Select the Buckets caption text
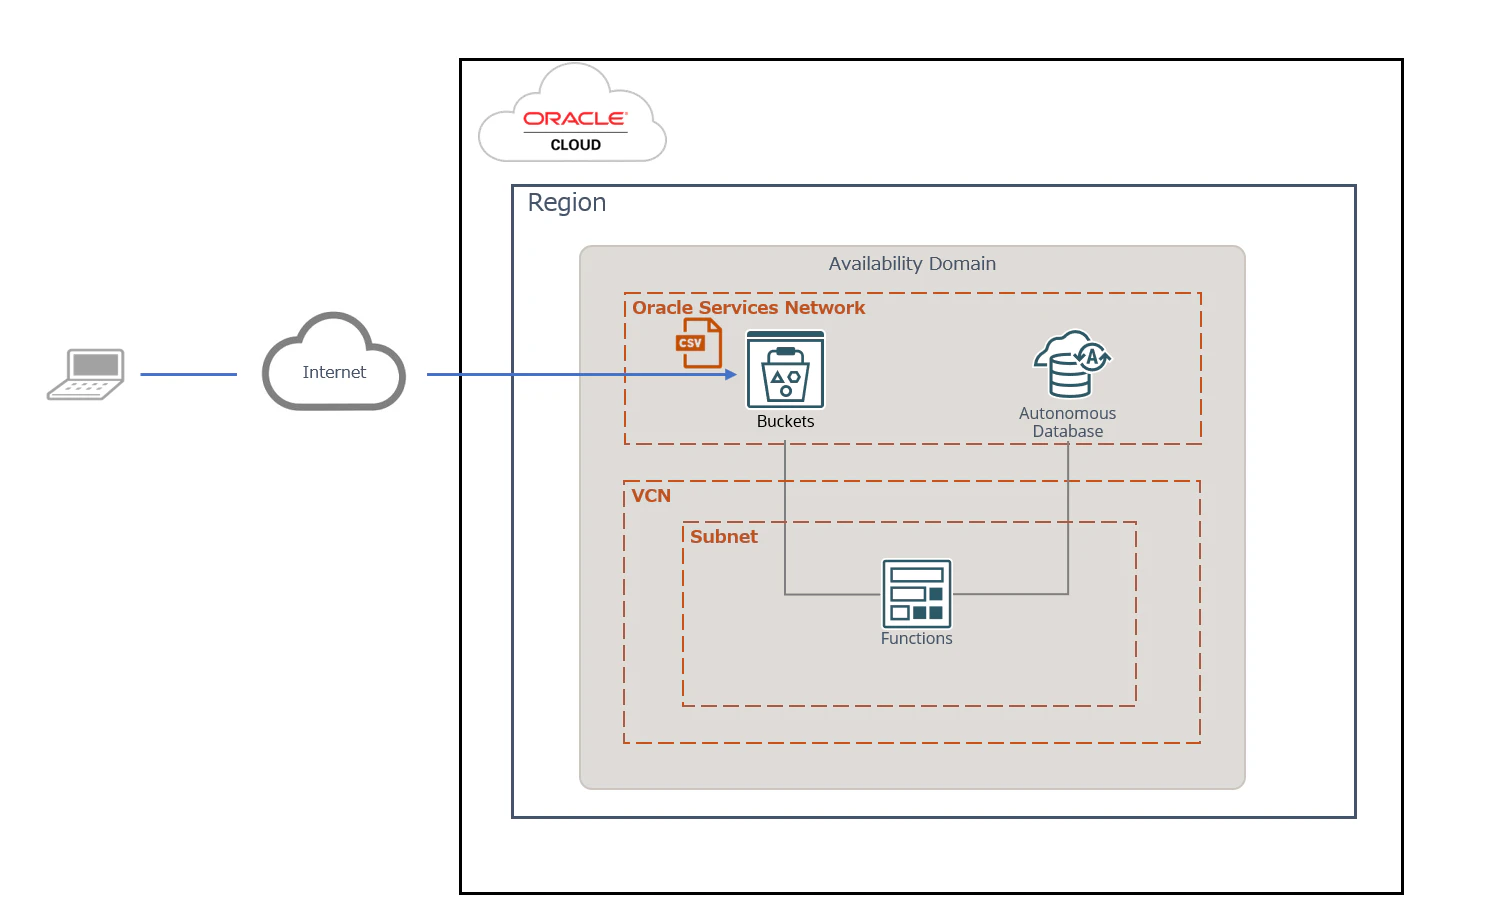The height and width of the screenshot is (918, 1505). (786, 422)
